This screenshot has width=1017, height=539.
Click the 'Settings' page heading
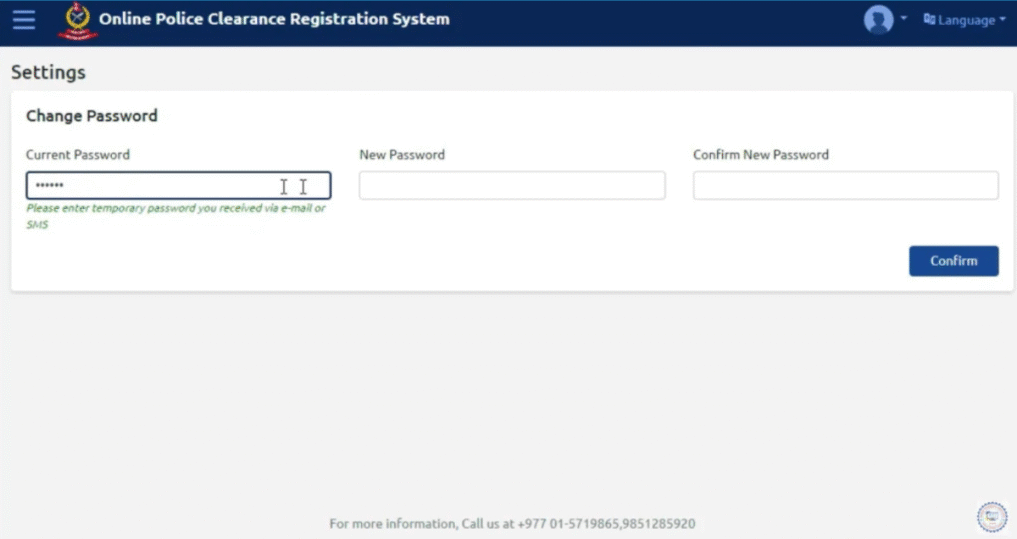(48, 72)
